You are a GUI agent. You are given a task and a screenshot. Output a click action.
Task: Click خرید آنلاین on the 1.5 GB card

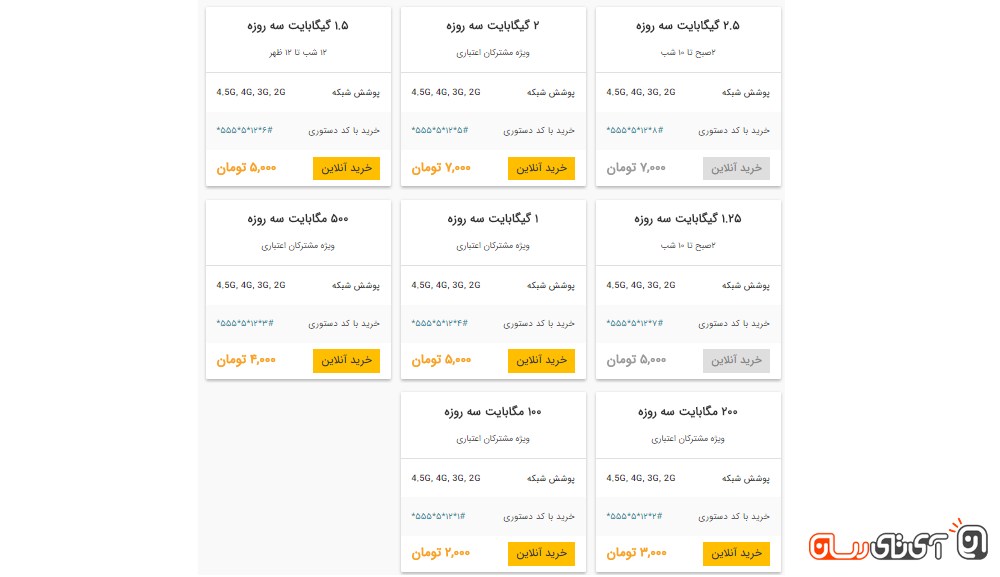point(346,168)
